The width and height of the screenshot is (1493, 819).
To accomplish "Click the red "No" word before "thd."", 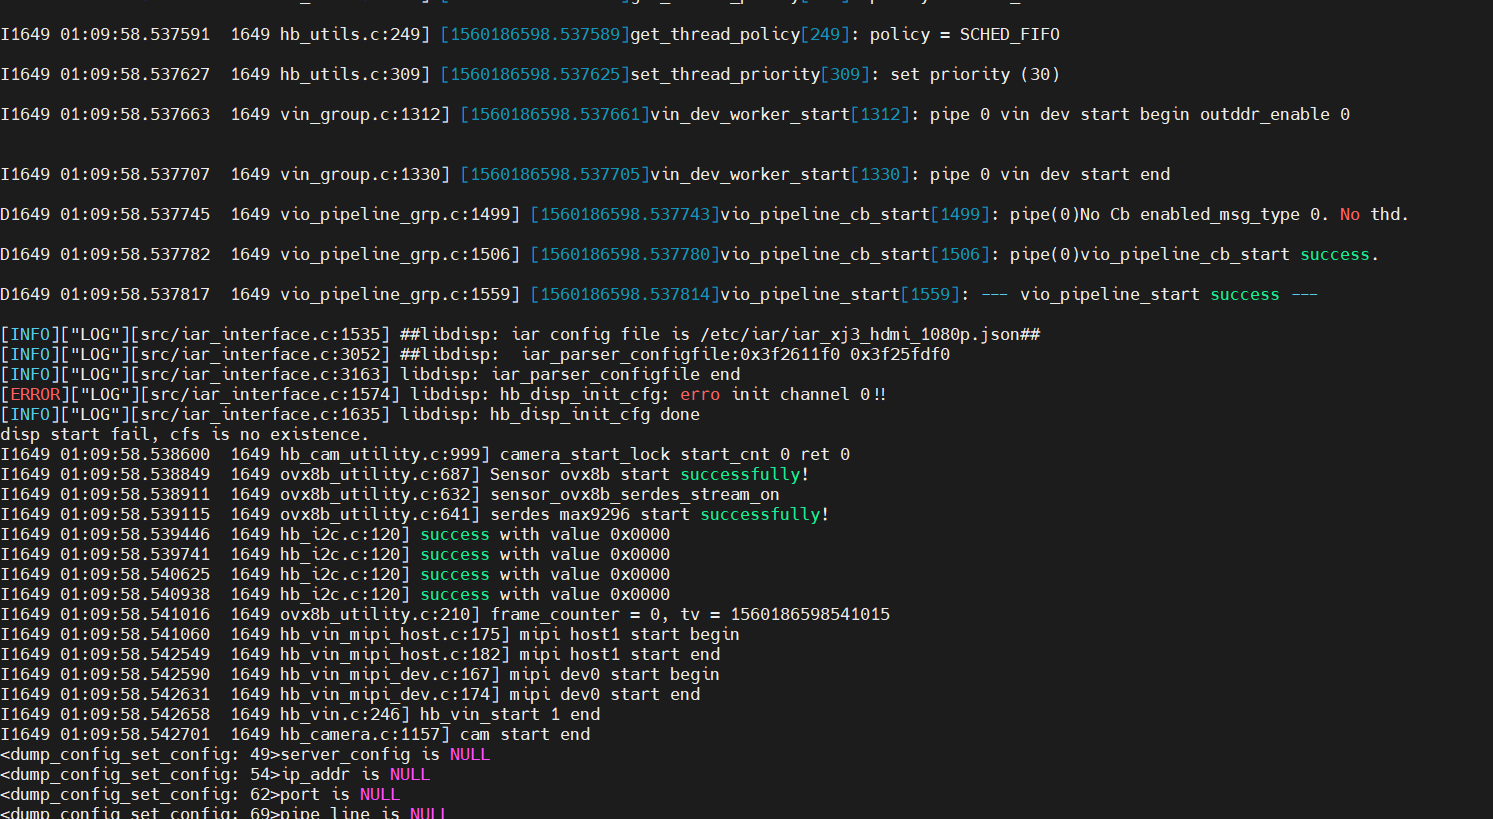I will click(x=1349, y=215).
